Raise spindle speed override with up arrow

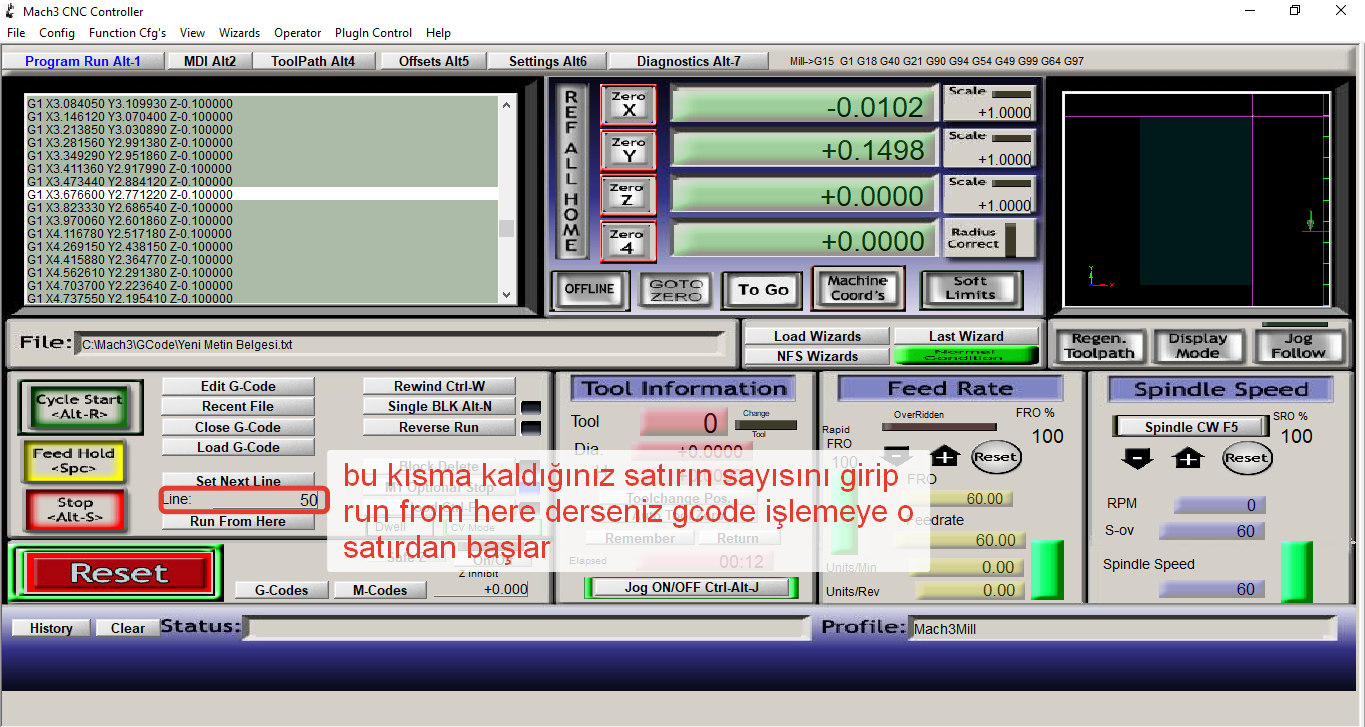tap(1187, 457)
